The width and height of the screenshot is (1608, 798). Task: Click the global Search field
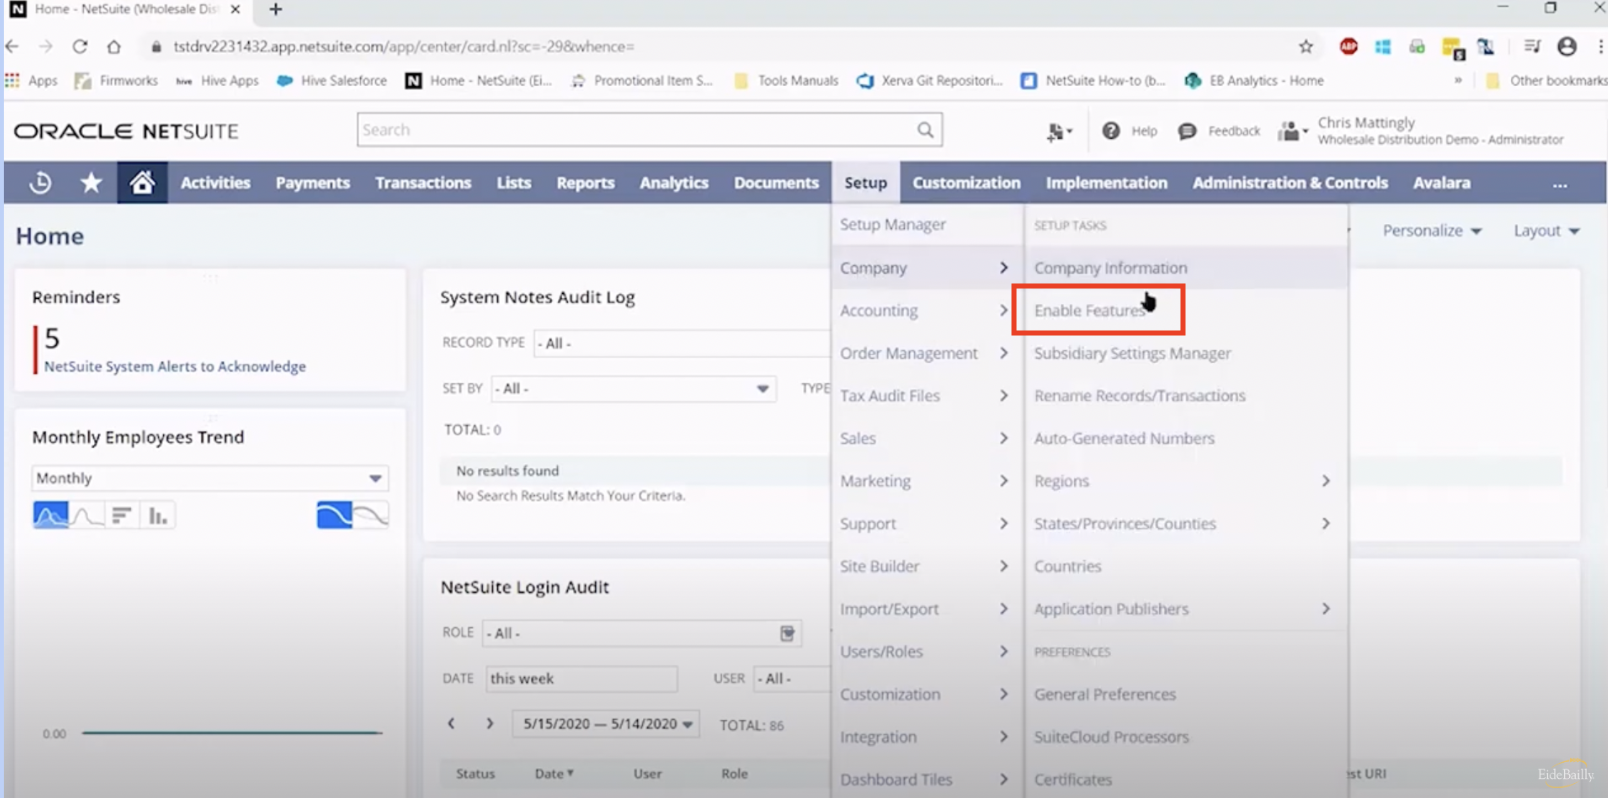[x=637, y=130]
